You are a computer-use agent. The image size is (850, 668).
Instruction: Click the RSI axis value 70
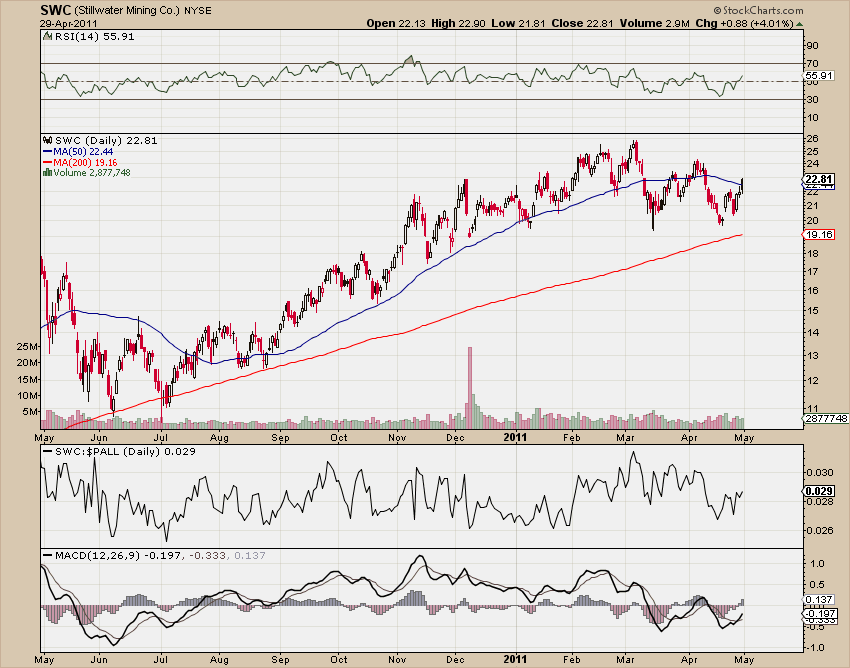(x=813, y=64)
